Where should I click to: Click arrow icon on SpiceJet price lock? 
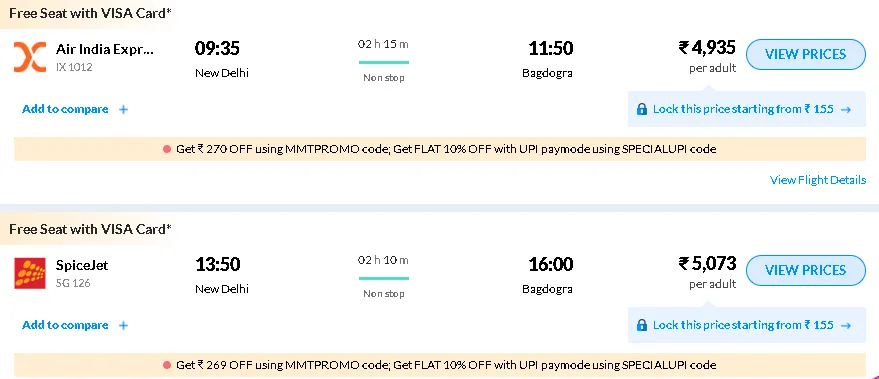pos(846,325)
